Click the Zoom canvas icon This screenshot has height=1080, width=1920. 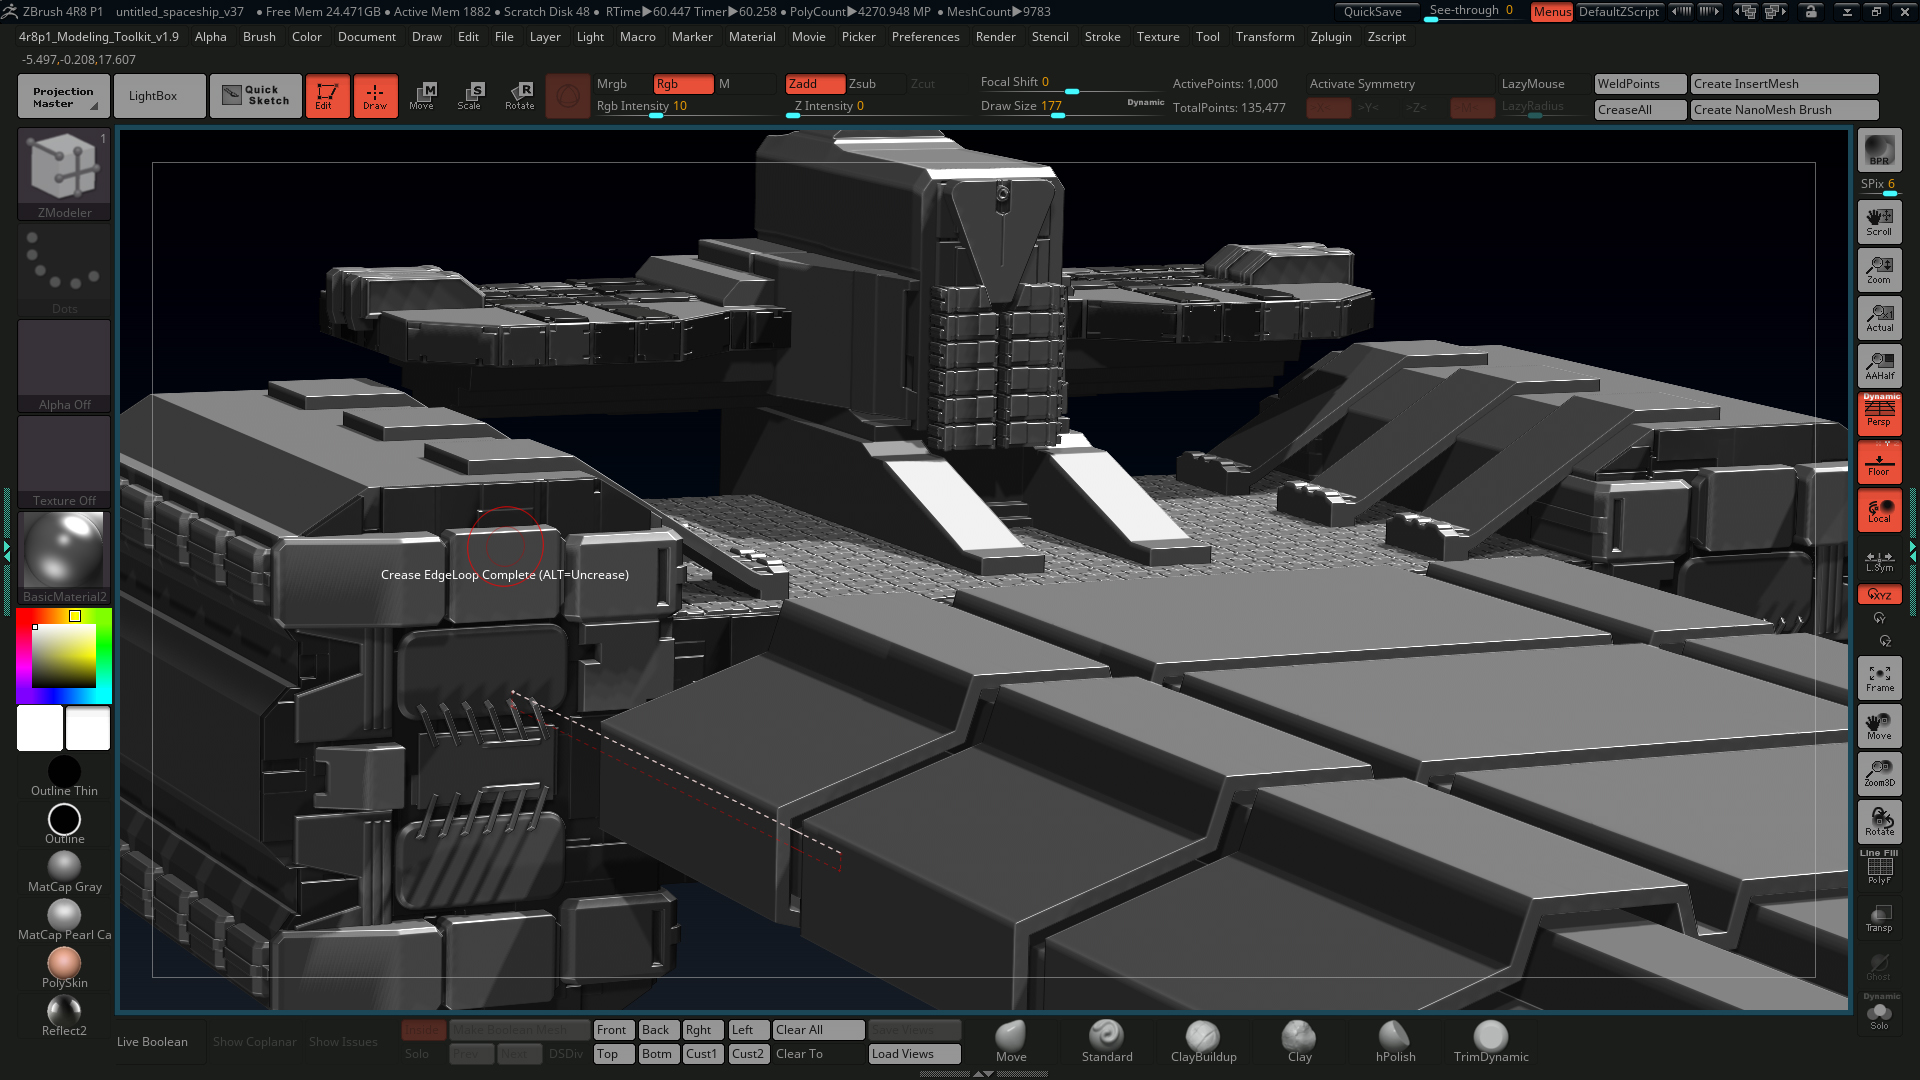tap(1879, 270)
